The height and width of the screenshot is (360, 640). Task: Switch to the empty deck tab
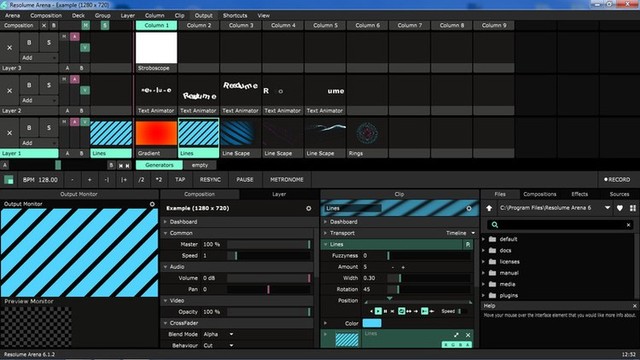(x=200, y=165)
